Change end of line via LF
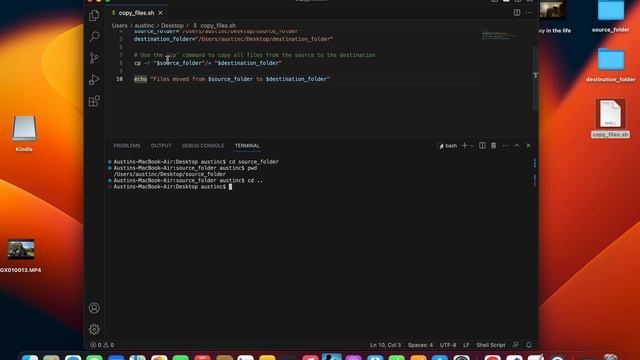The height and width of the screenshot is (360, 640). pos(466,345)
